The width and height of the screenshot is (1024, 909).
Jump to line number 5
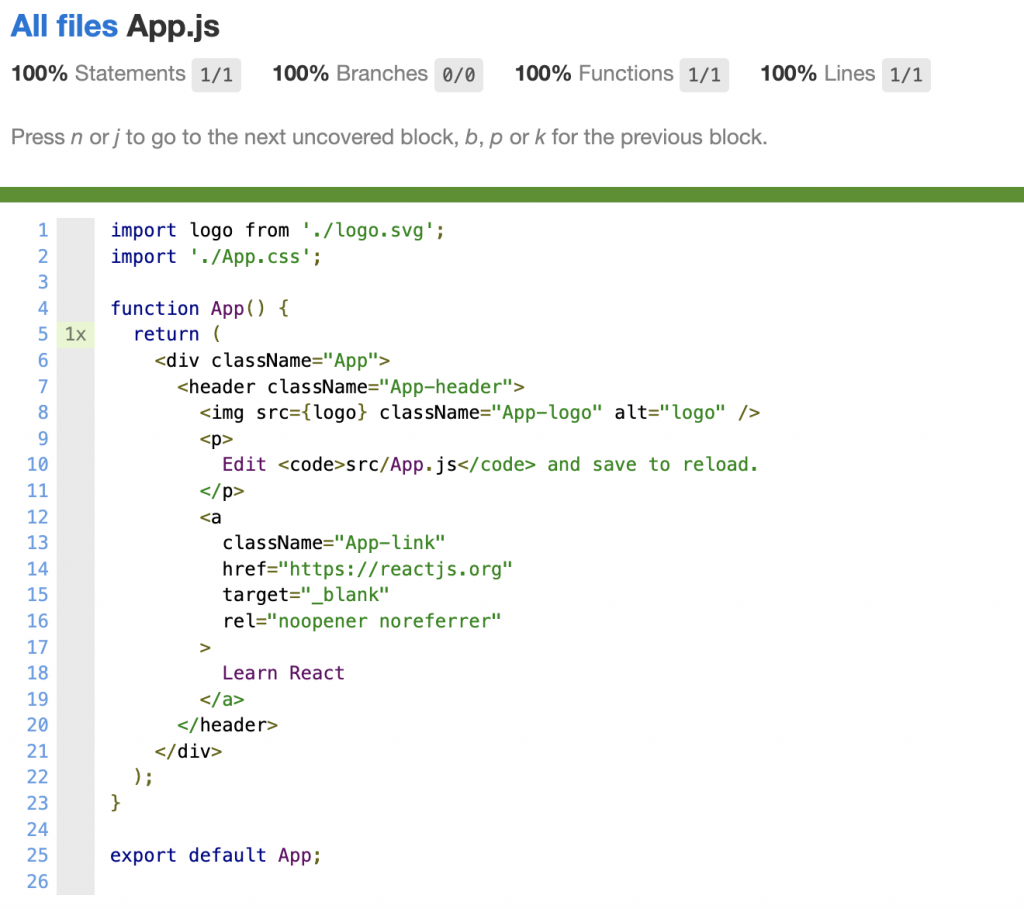(42, 334)
